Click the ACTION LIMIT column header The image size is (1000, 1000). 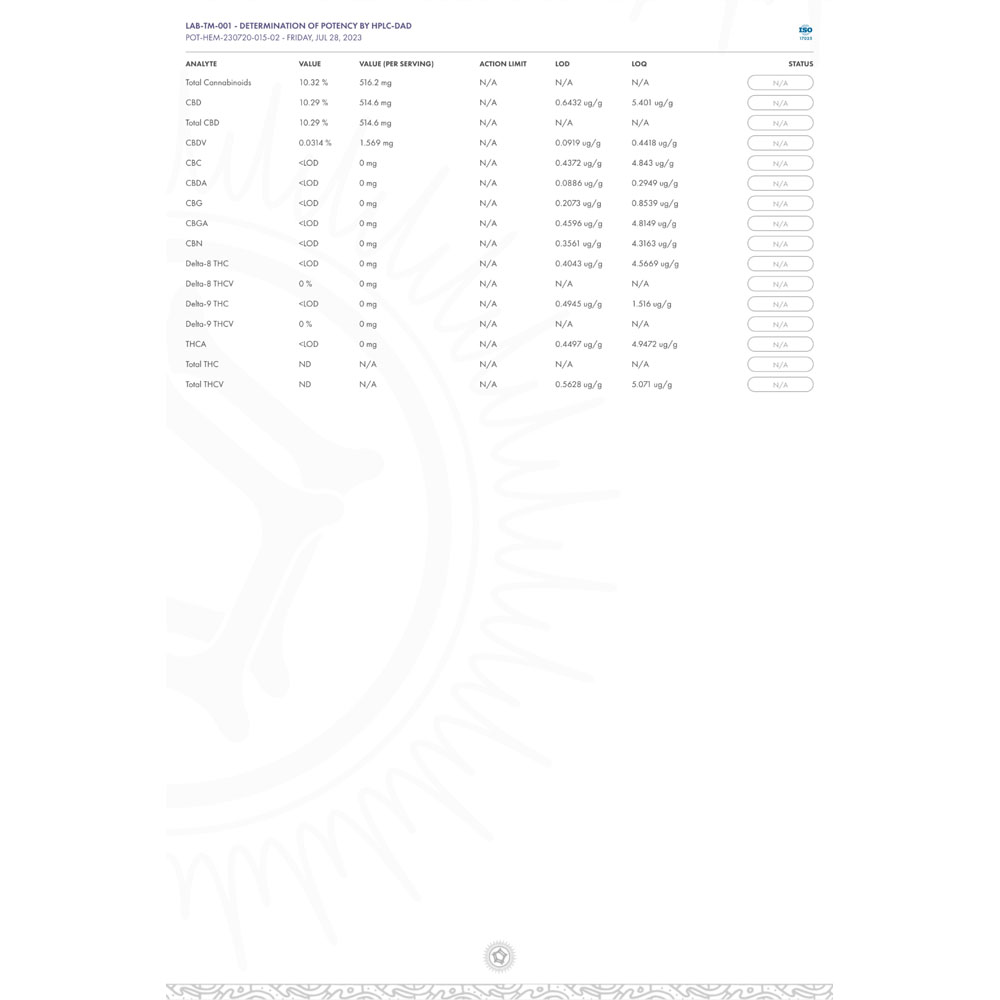[503, 64]
